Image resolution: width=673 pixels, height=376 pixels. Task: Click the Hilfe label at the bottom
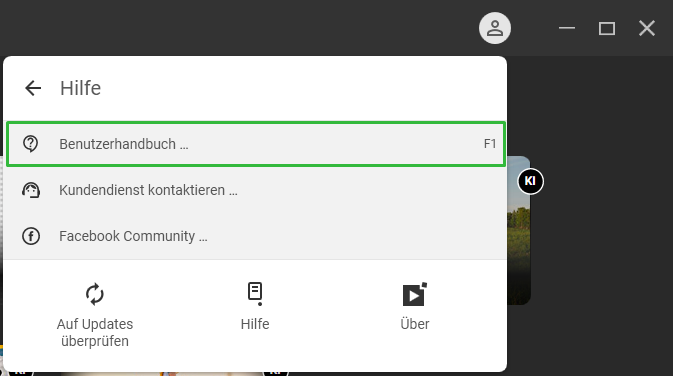tap(255, 324)
